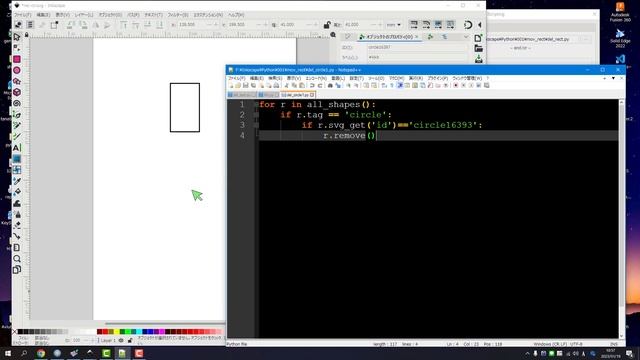Image resolution: width=640 pixels, height=360 pixels.
Task: Select the Node edit tool
Action: click(x=17, y=48)
